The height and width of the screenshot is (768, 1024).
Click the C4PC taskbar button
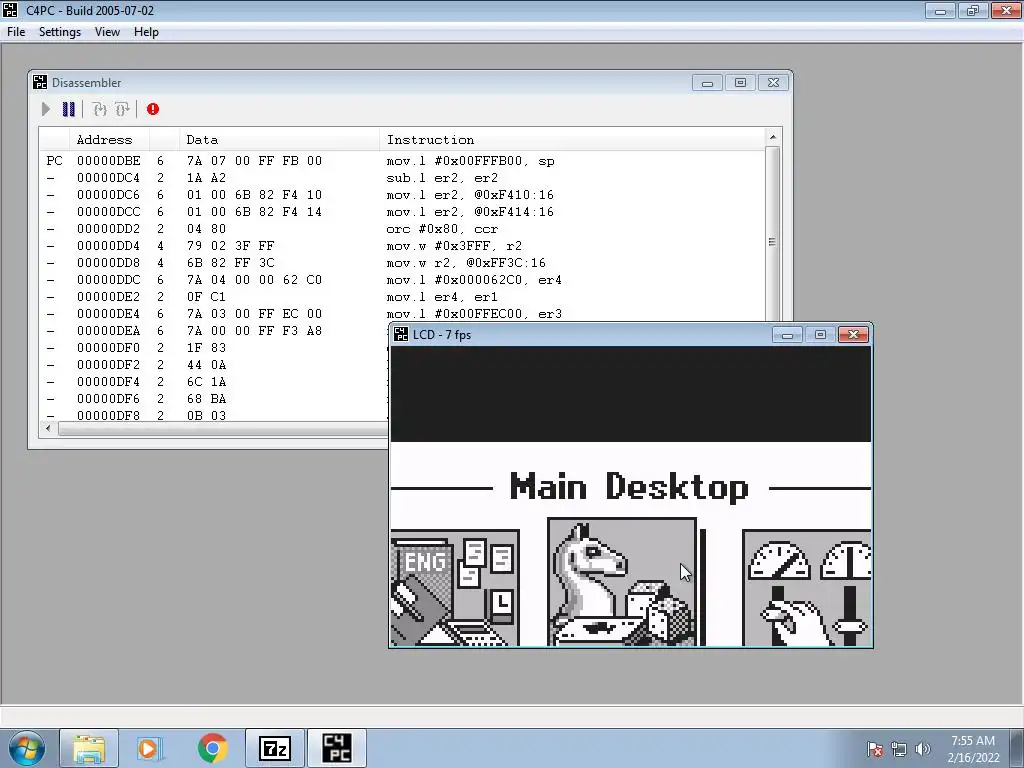click(x=336, y=748)
